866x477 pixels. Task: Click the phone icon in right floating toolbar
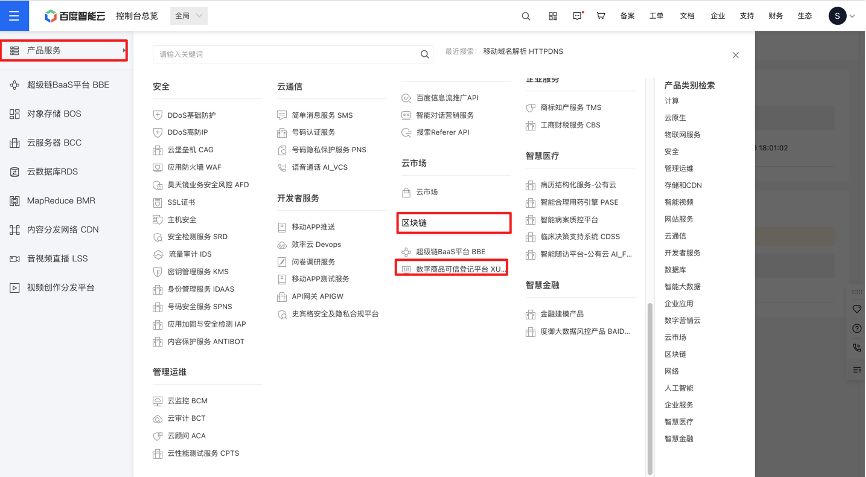pos(857,348)
